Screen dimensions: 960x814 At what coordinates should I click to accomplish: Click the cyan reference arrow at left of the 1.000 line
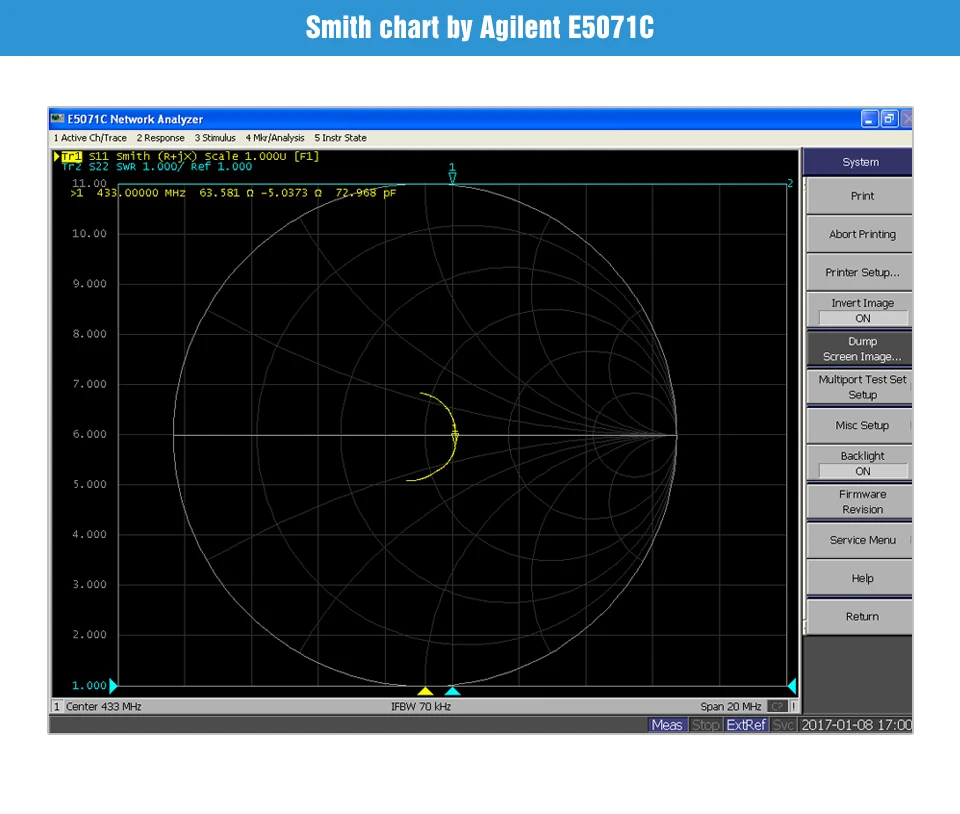pos(113,685)
